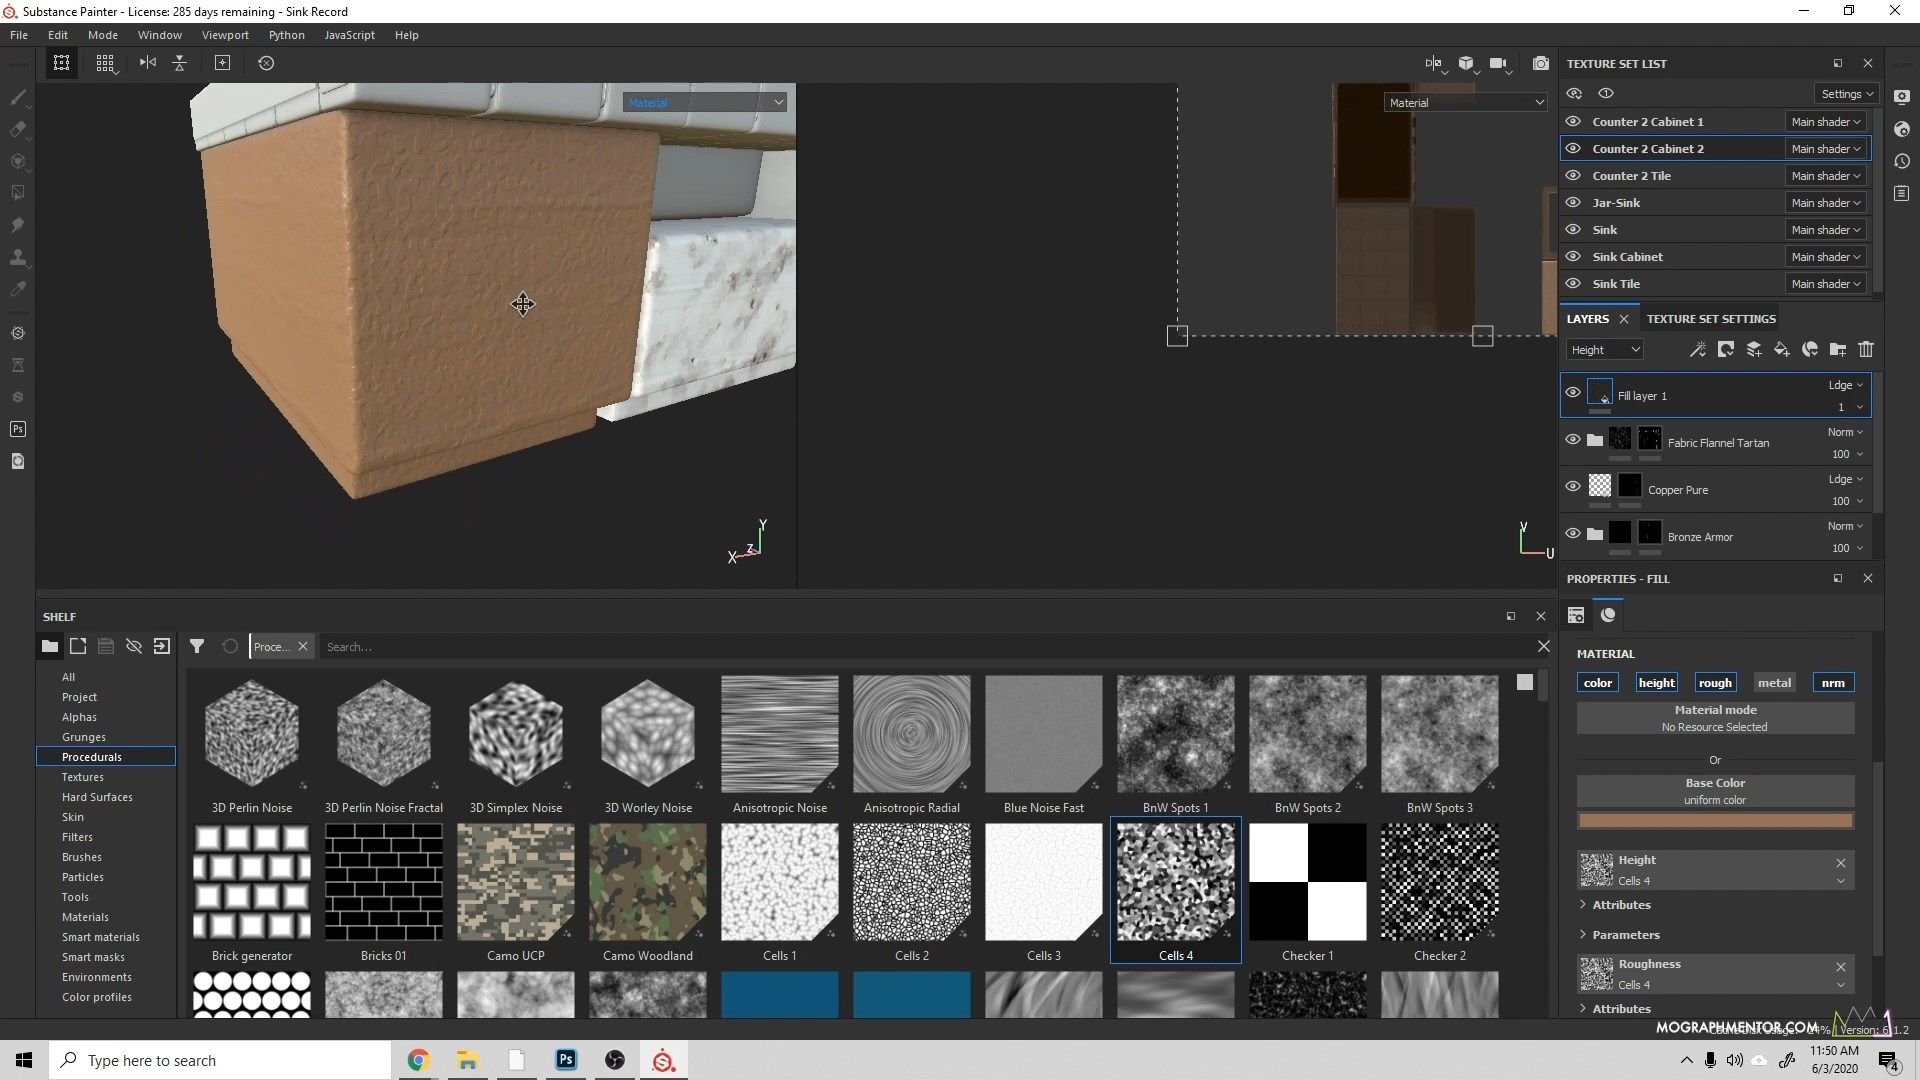Select the Projection tool
Image resolution: width=1920 pixels, height=1080 pixels.
click(17, 161)
